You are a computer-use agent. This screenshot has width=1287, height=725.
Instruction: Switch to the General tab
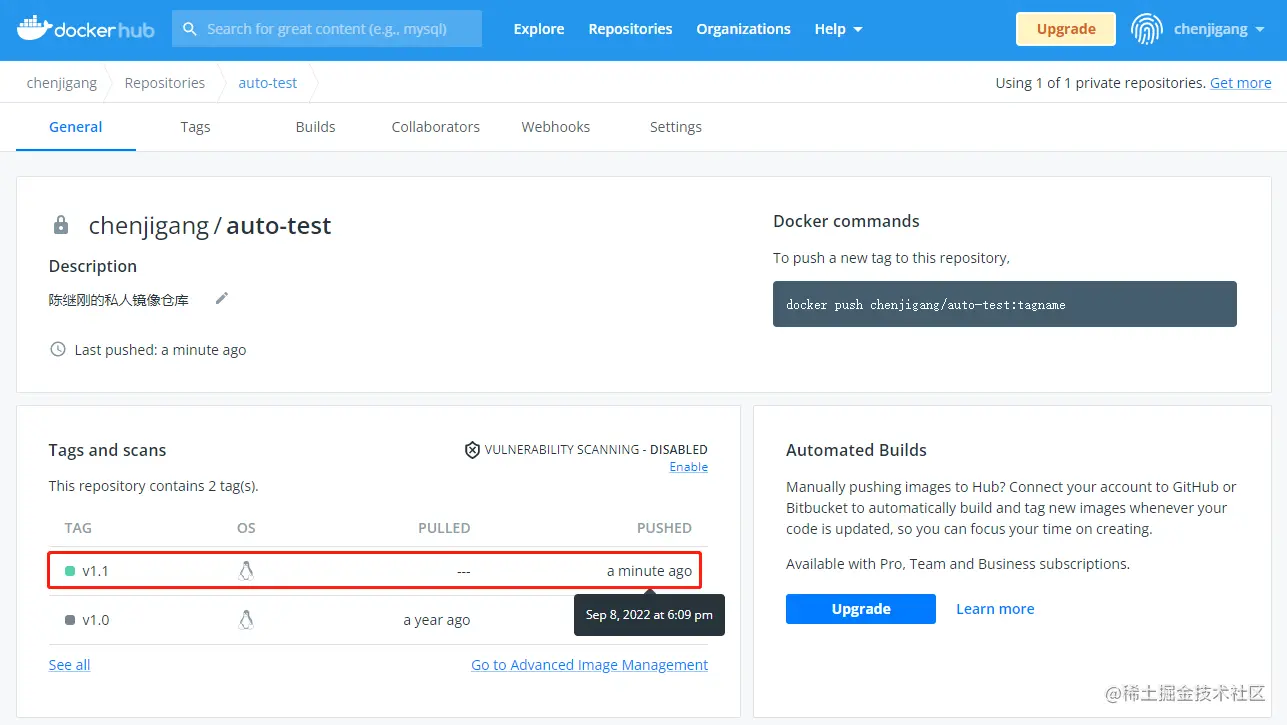click(x=76, y=127)
